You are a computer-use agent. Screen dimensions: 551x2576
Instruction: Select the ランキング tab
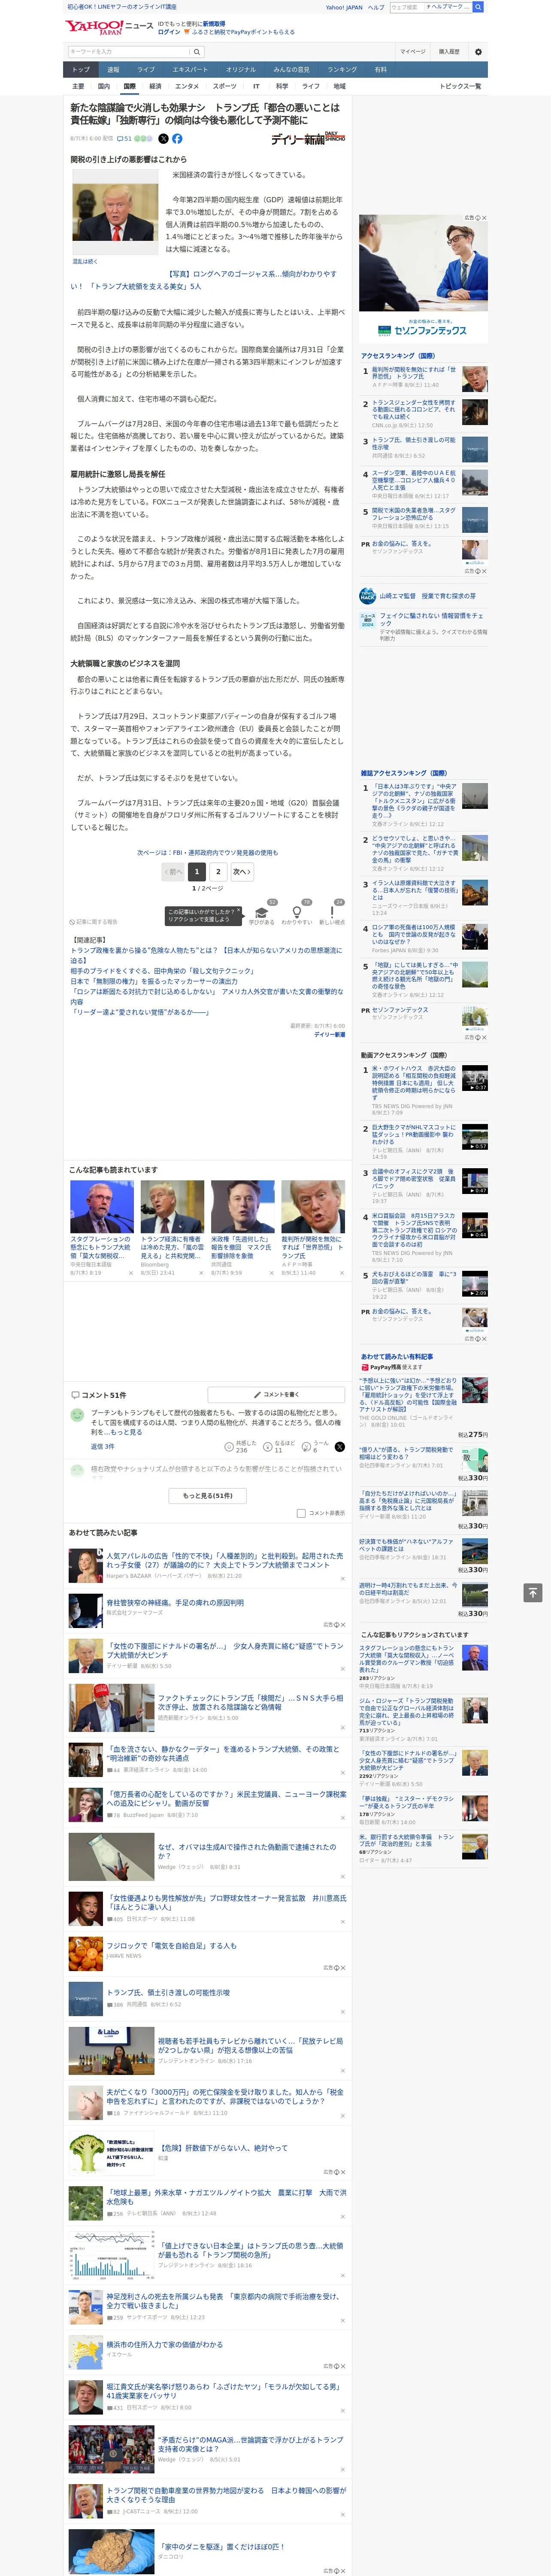click(342, 70)
